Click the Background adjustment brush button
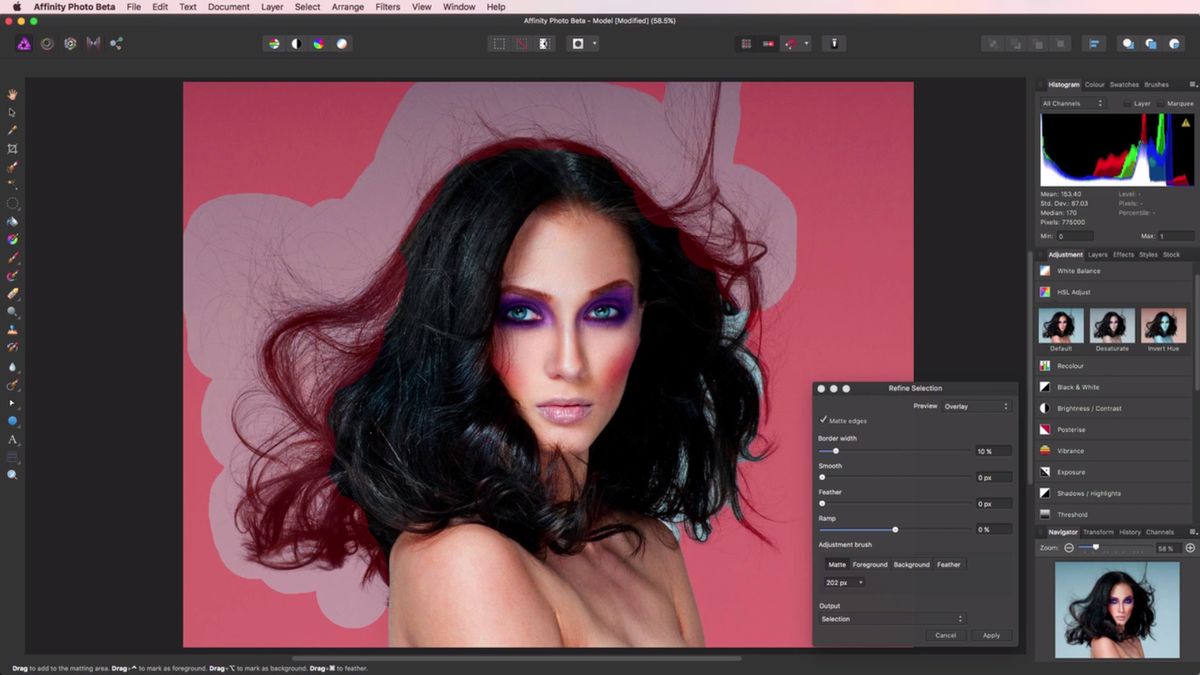 point(911,564)
